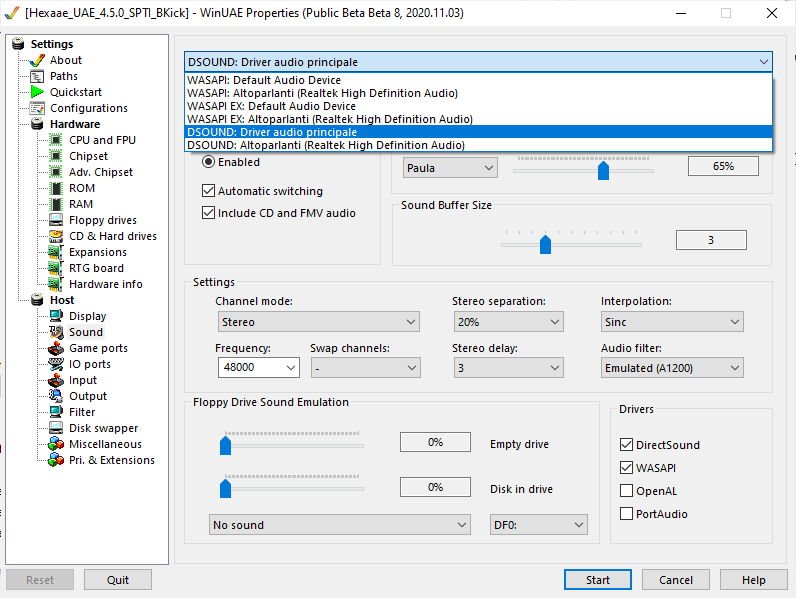Click the Filter monitor icon

tap(56, 412)
